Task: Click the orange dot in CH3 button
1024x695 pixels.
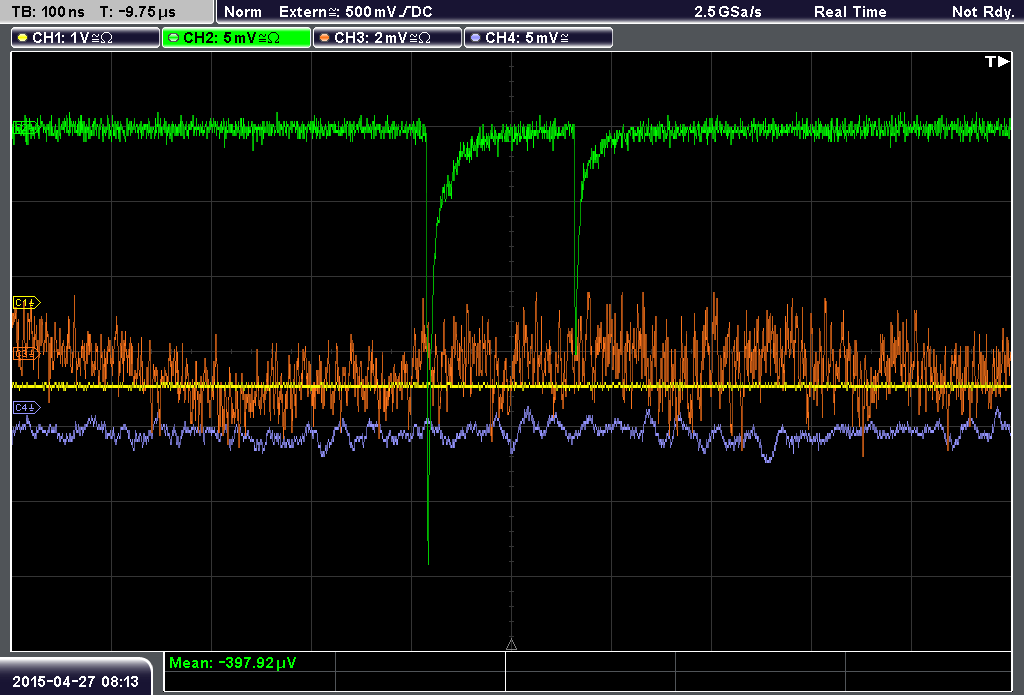Action: (324, 38)
